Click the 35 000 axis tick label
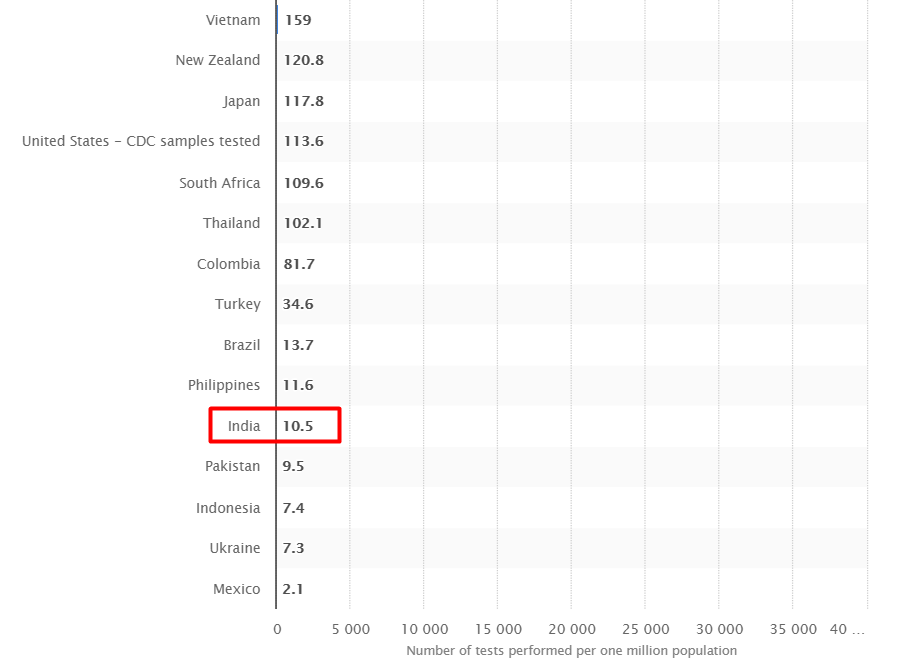Image resolution: width=924 pixels, height=667 pixels. pyautogui.click(x=793, y=630)
